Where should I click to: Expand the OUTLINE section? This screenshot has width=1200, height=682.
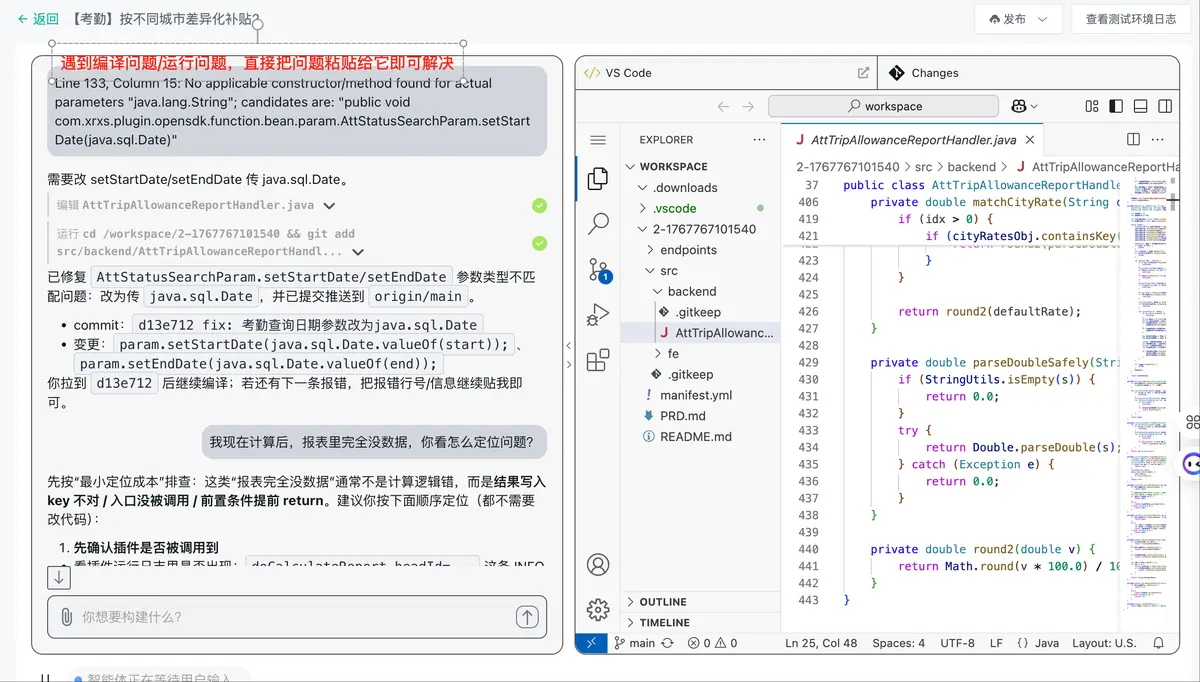click(x=662, y=602)
